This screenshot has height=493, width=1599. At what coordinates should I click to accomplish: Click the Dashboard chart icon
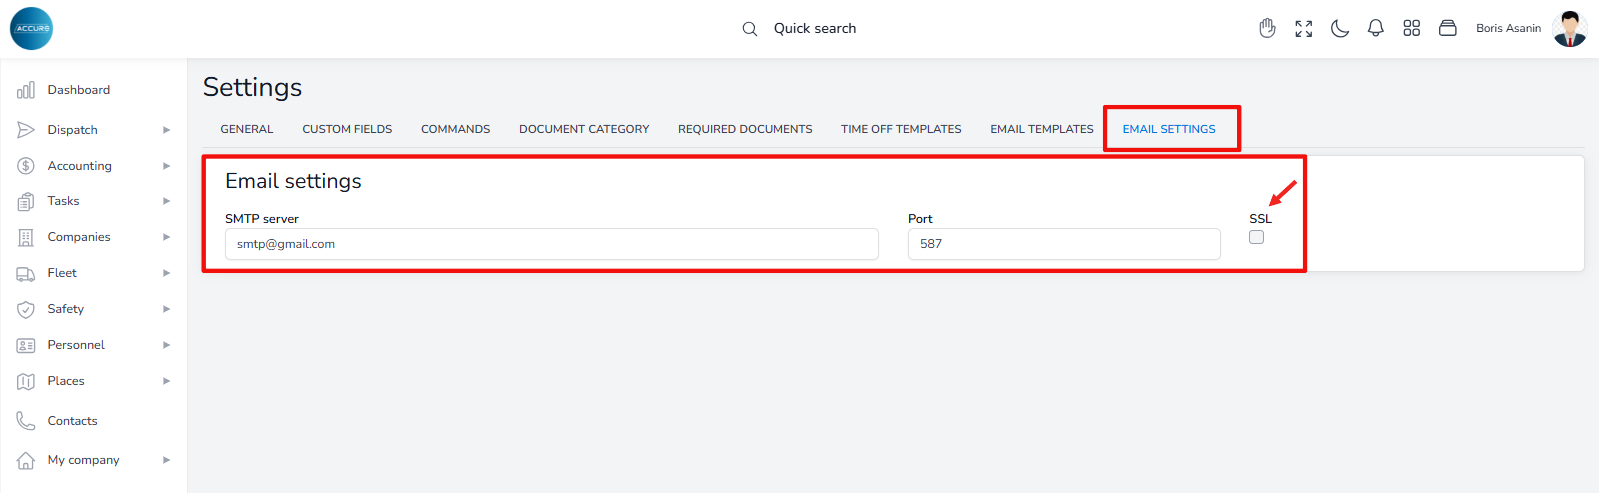tap(26, 90)
